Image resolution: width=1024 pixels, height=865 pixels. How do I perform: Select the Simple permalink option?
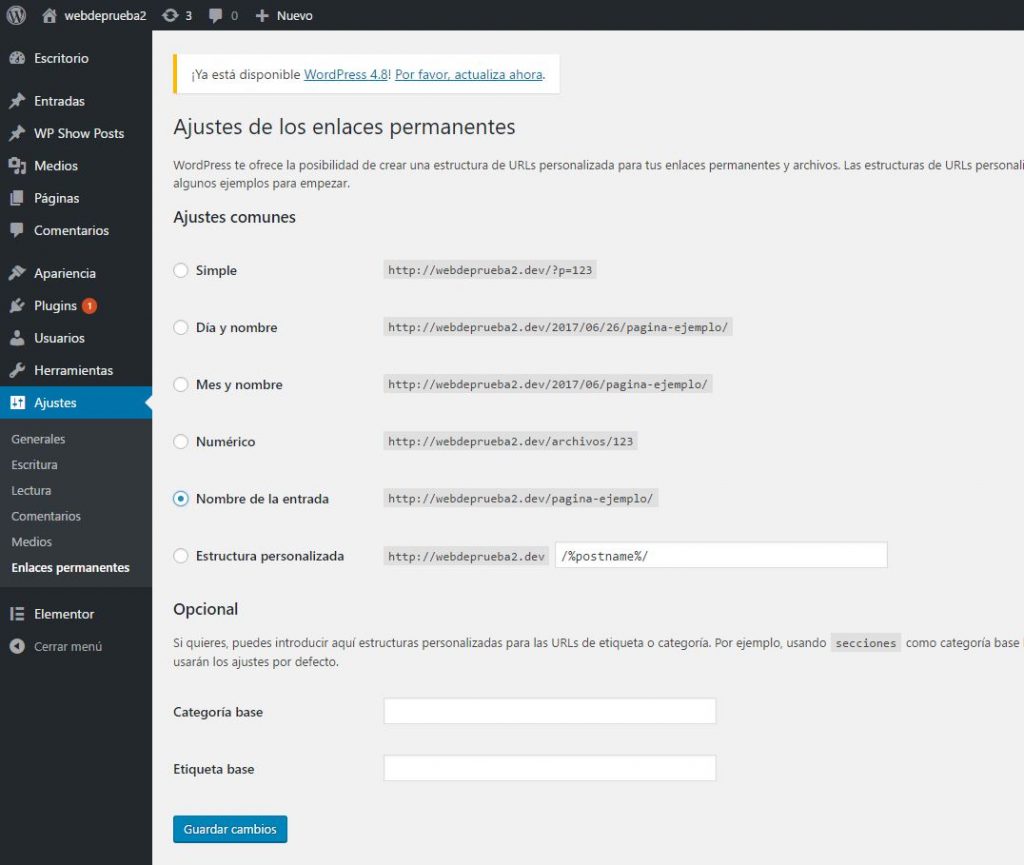[x=181, y=270]
